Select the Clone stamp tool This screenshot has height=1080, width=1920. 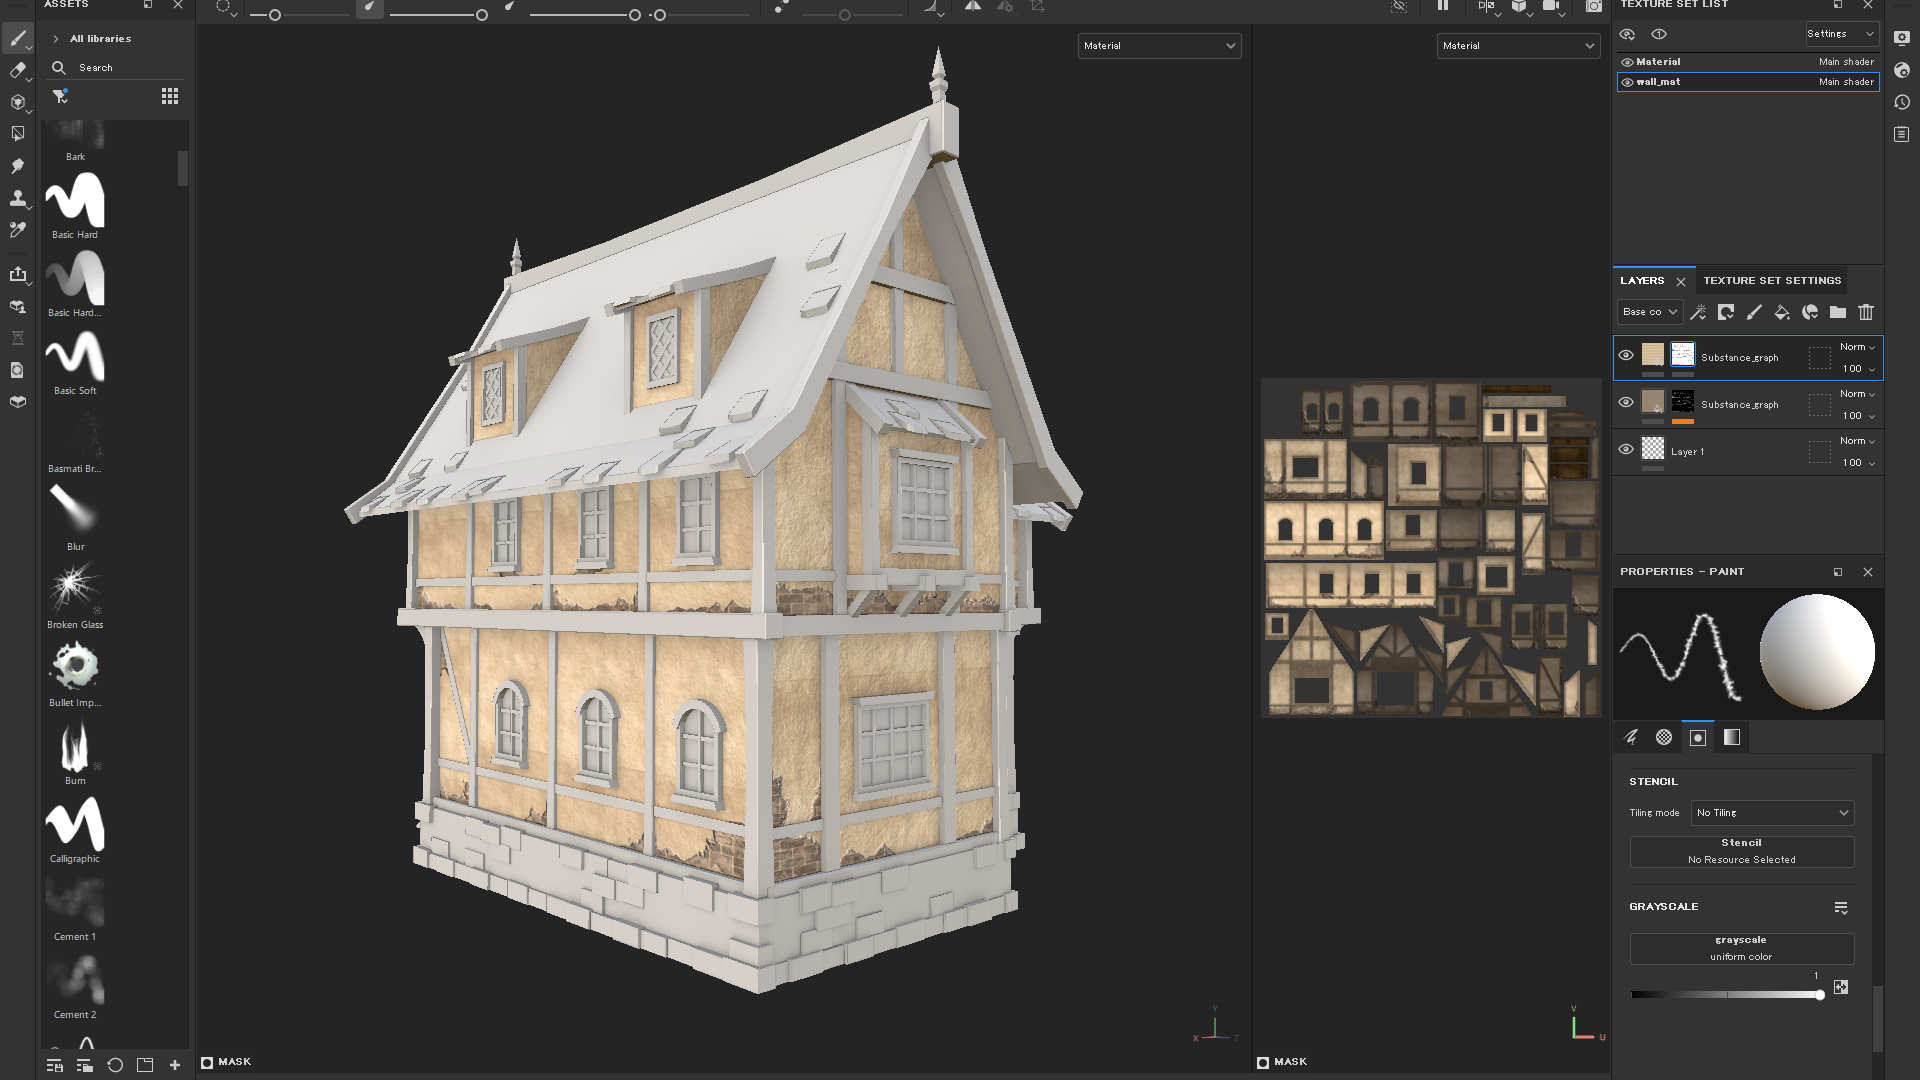point(17,198)
